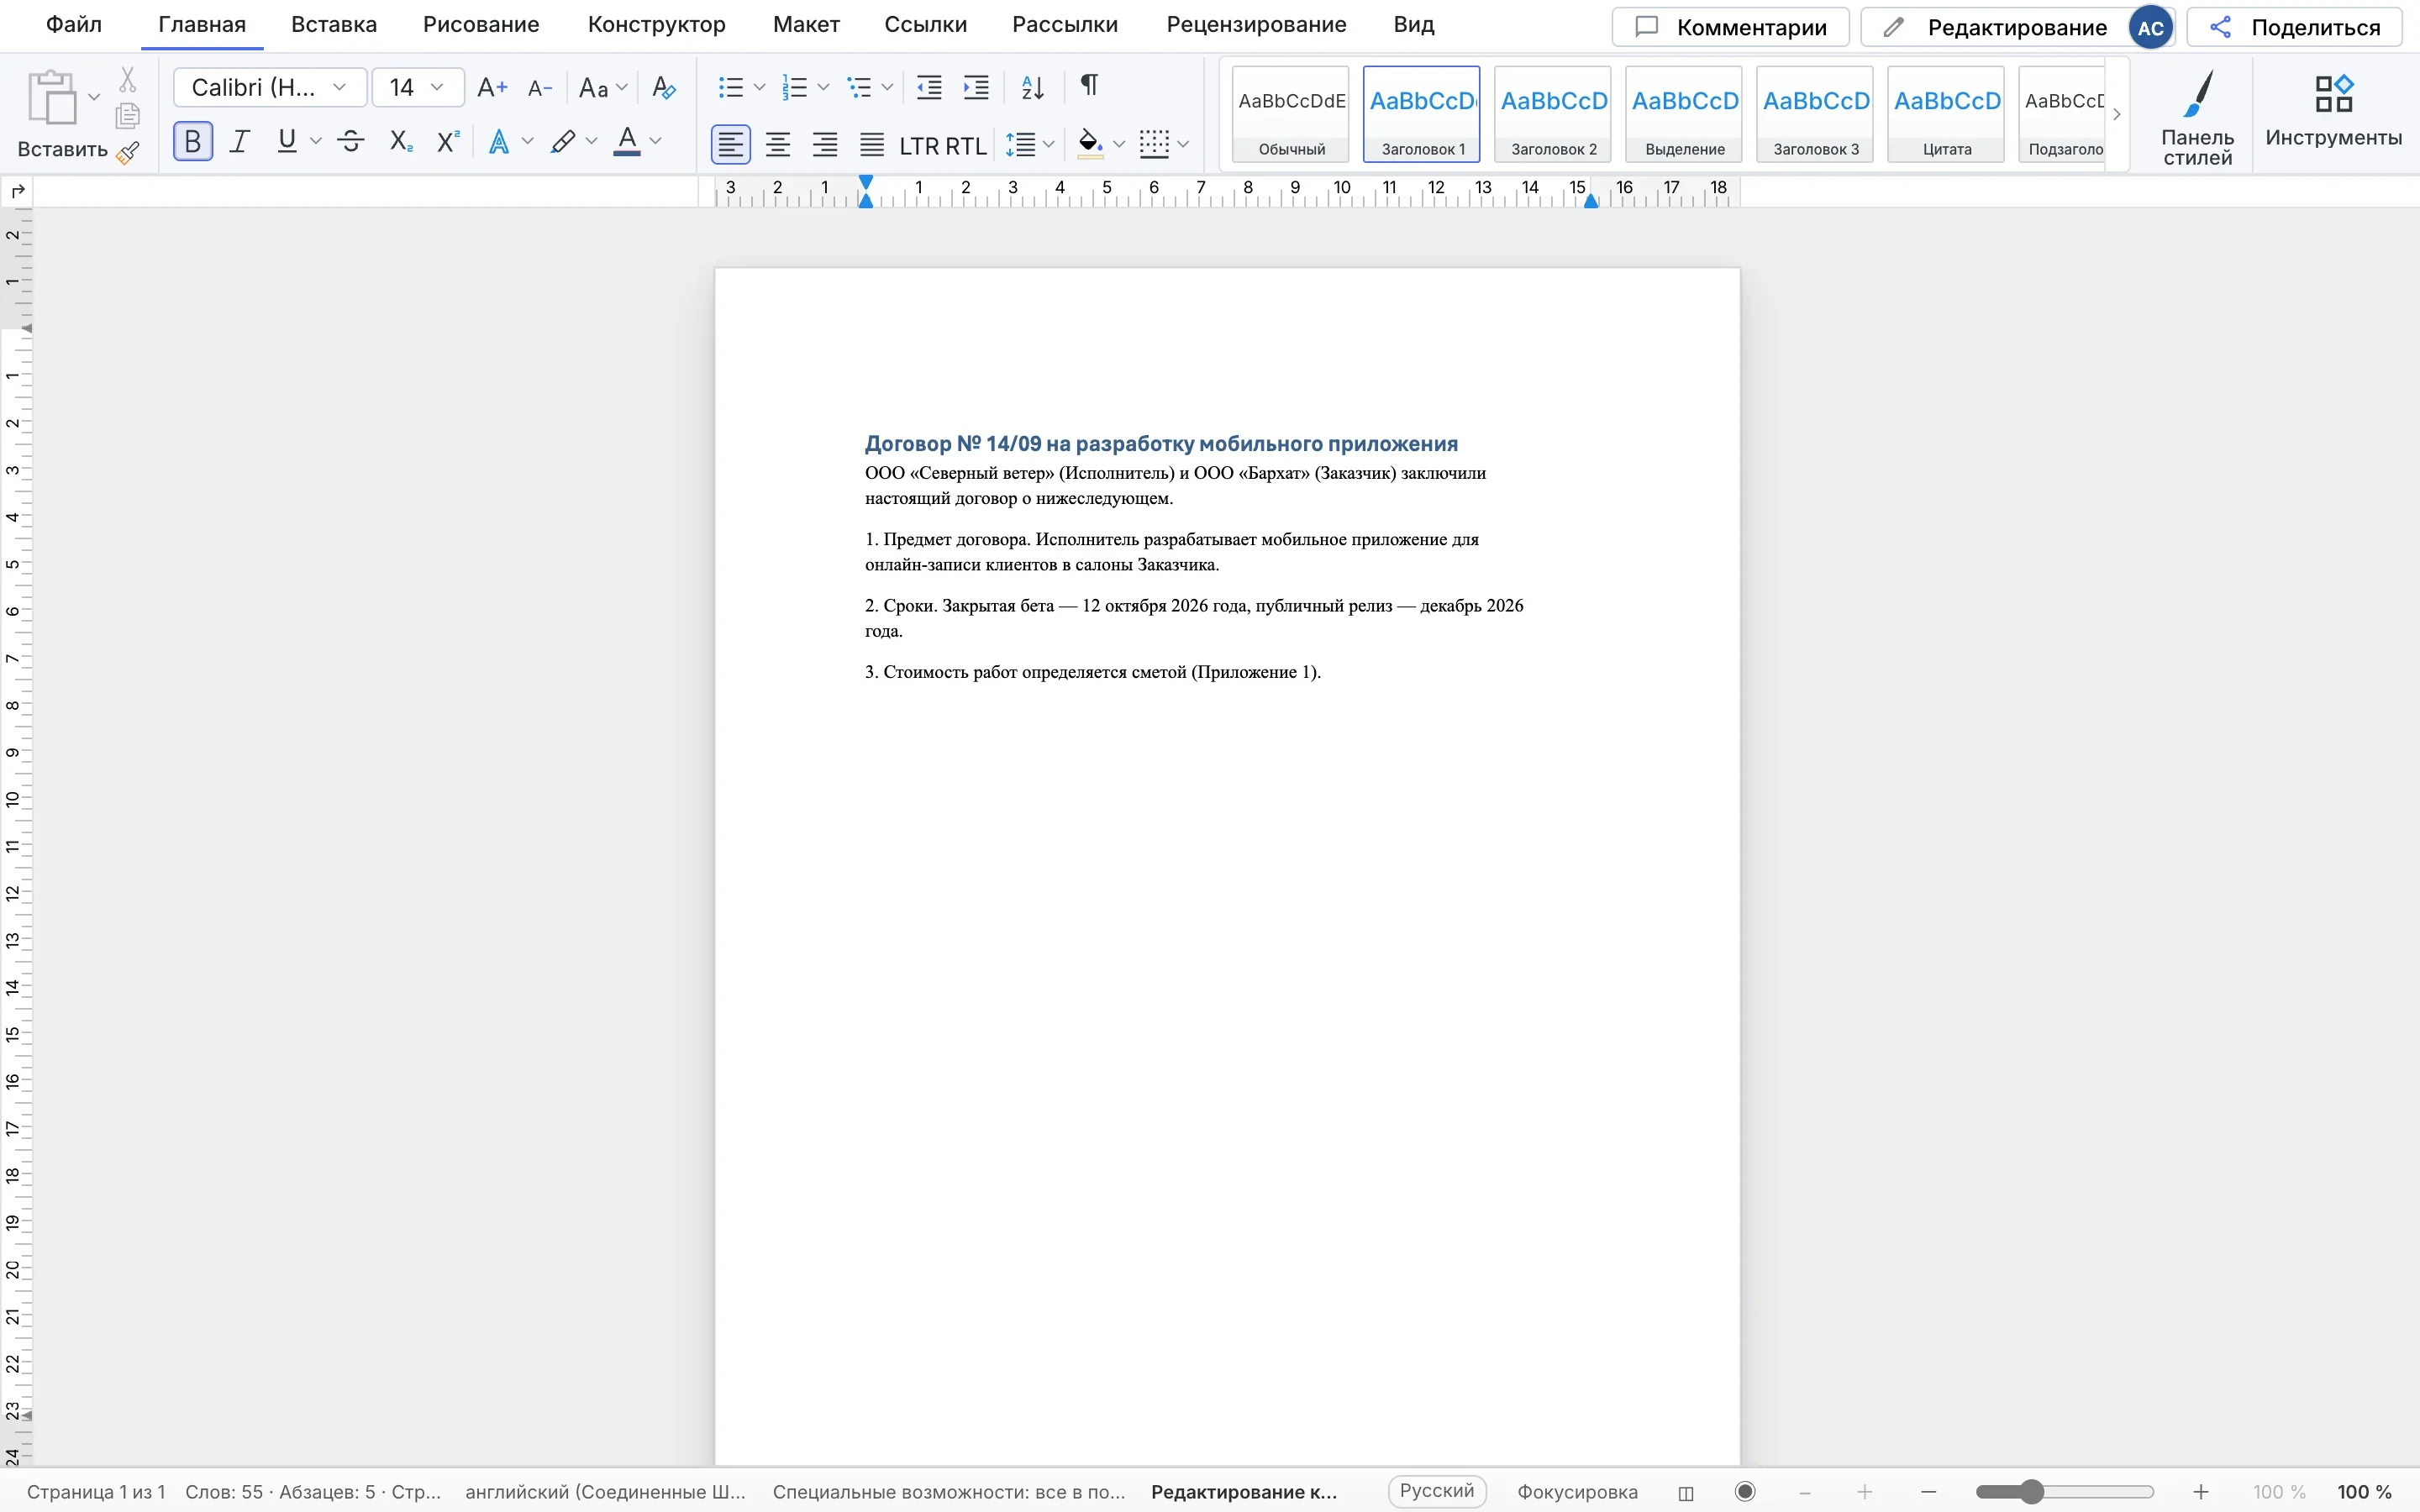This screenshot has height=1512, width=2420.
Task: Enable justified text alignment
Action: [x=872, y=145]
